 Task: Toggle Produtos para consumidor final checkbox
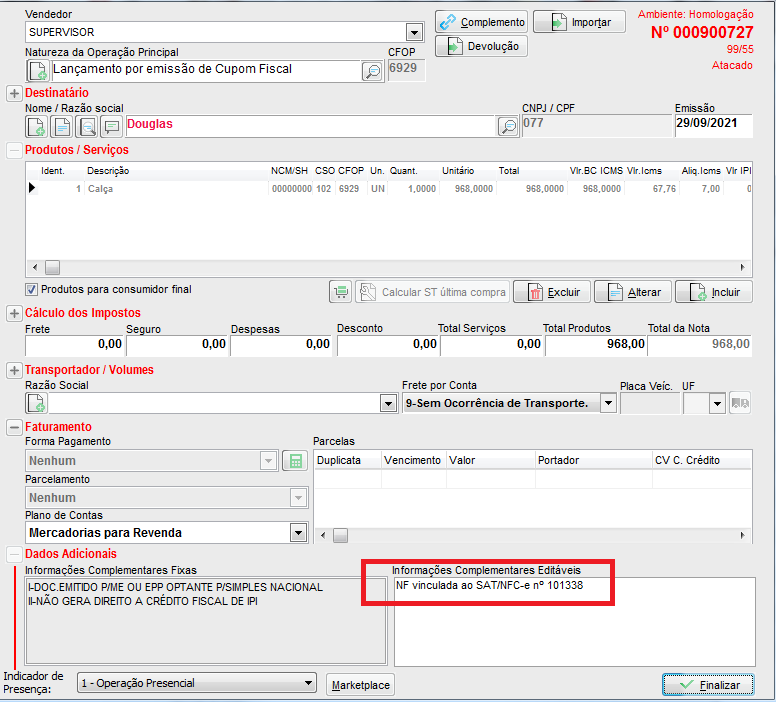point(31,290)
